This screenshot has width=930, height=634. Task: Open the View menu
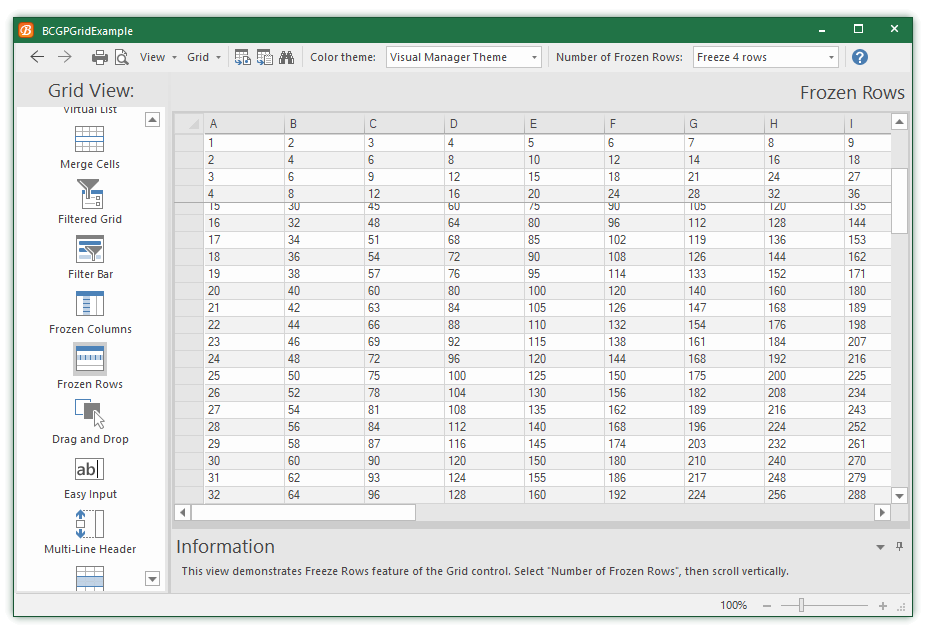point(156,57)
